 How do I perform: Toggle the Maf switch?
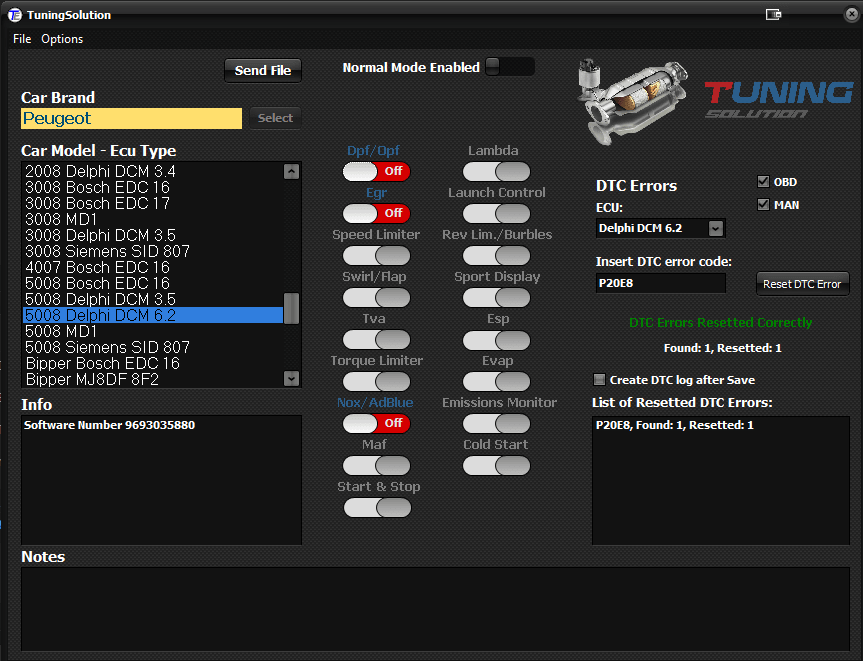tap(376, 466)
